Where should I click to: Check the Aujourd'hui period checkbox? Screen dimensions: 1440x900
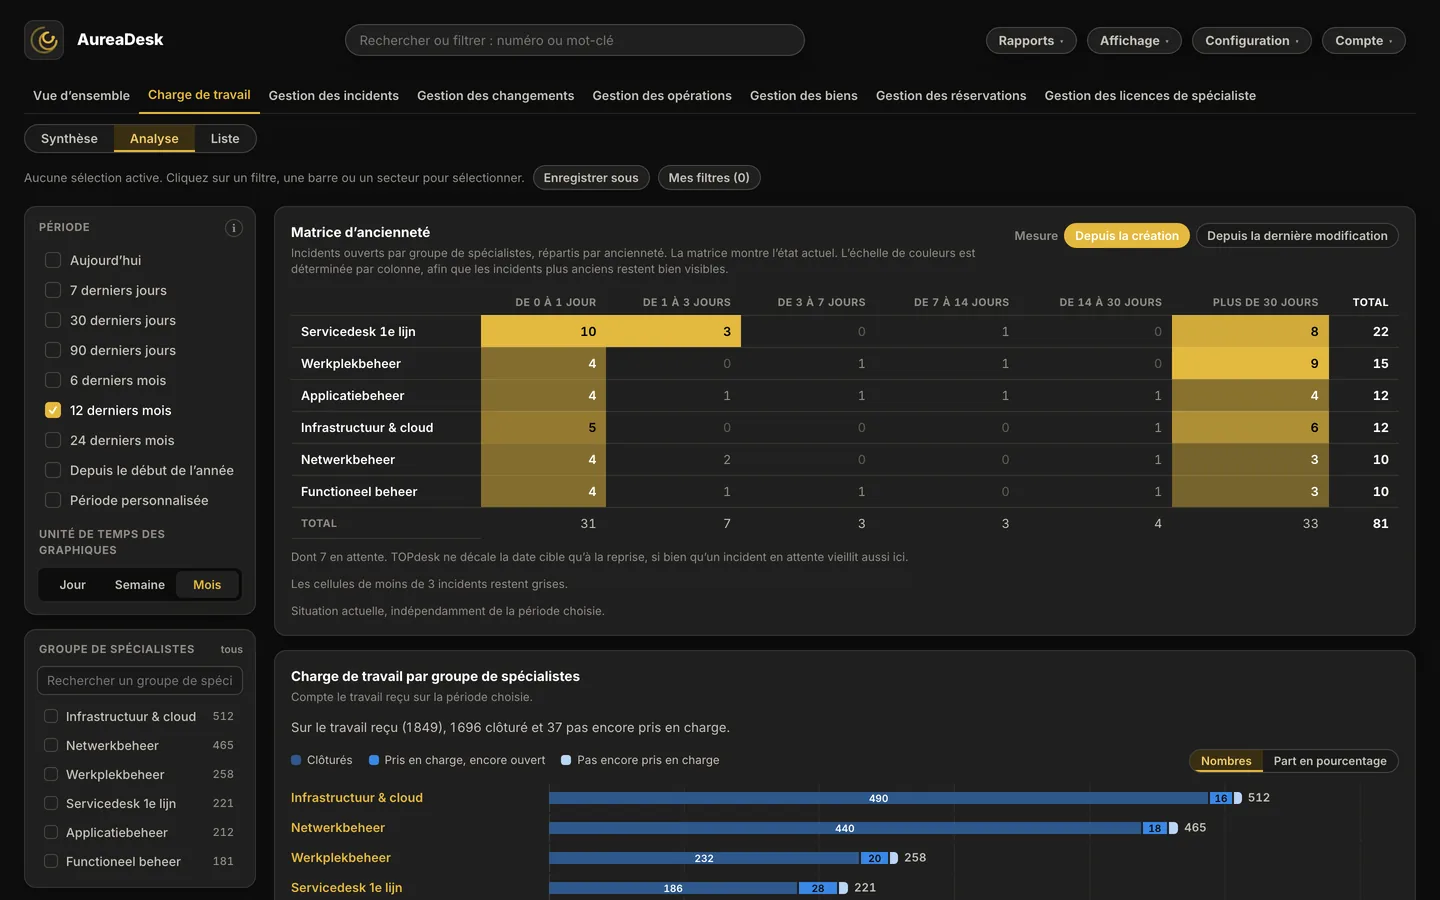53,260
